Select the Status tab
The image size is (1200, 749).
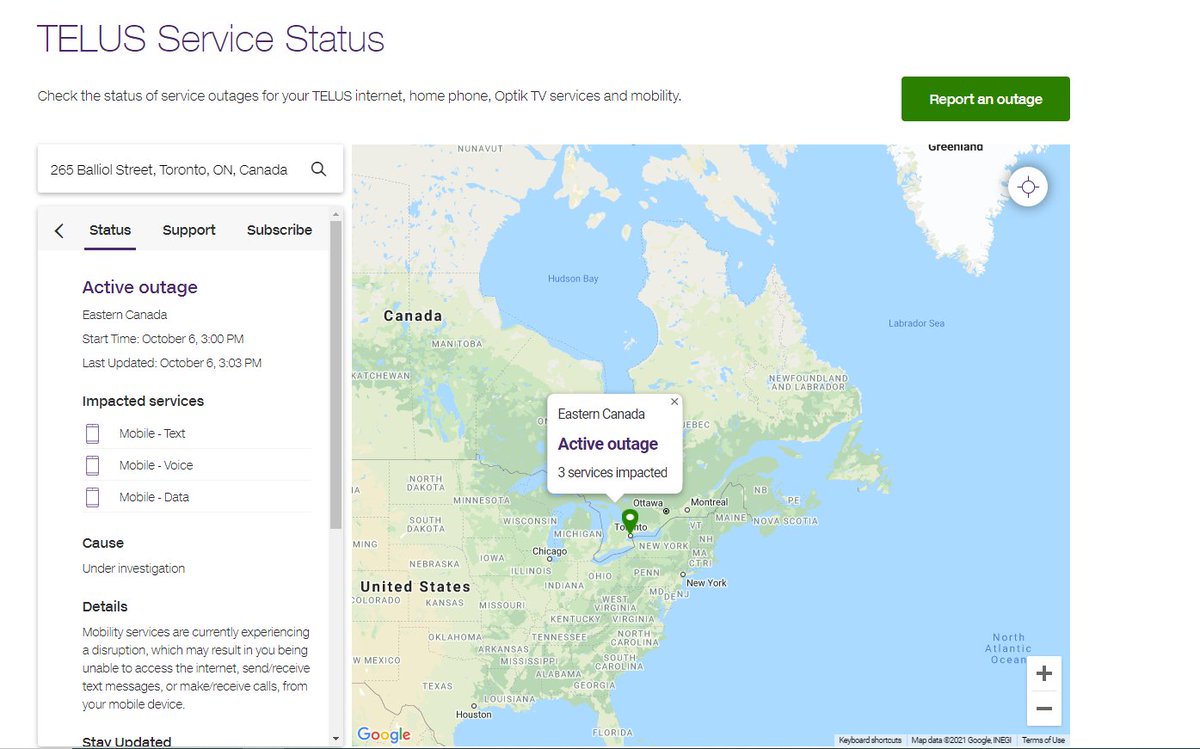coord(110,230)
